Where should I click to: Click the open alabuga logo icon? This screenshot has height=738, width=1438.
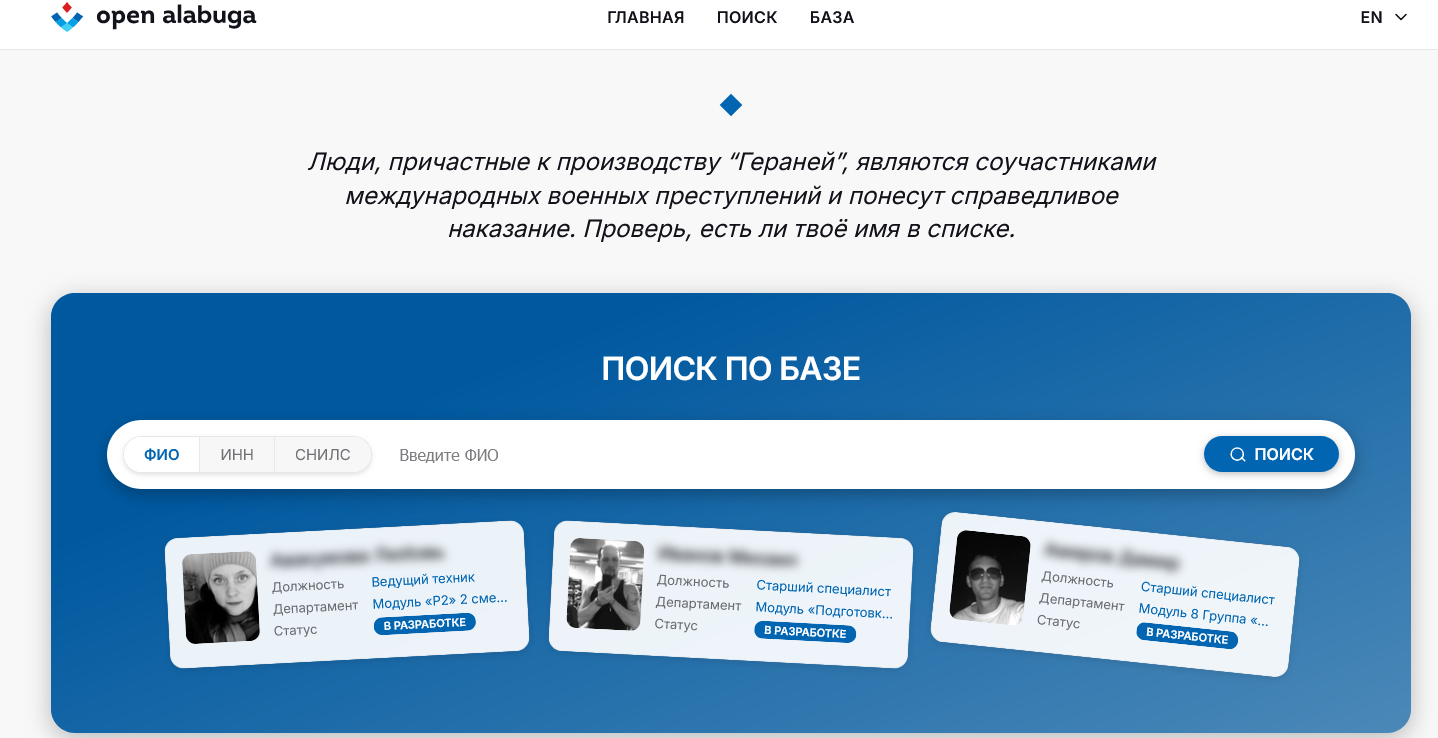[67, 17]
